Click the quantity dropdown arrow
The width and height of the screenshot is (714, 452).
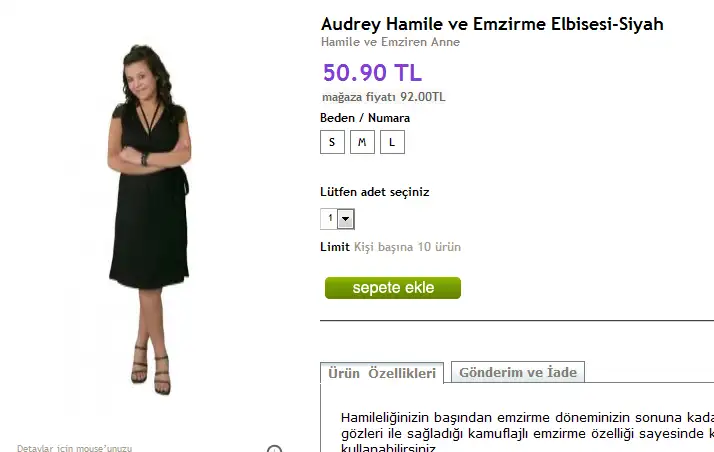346,219
